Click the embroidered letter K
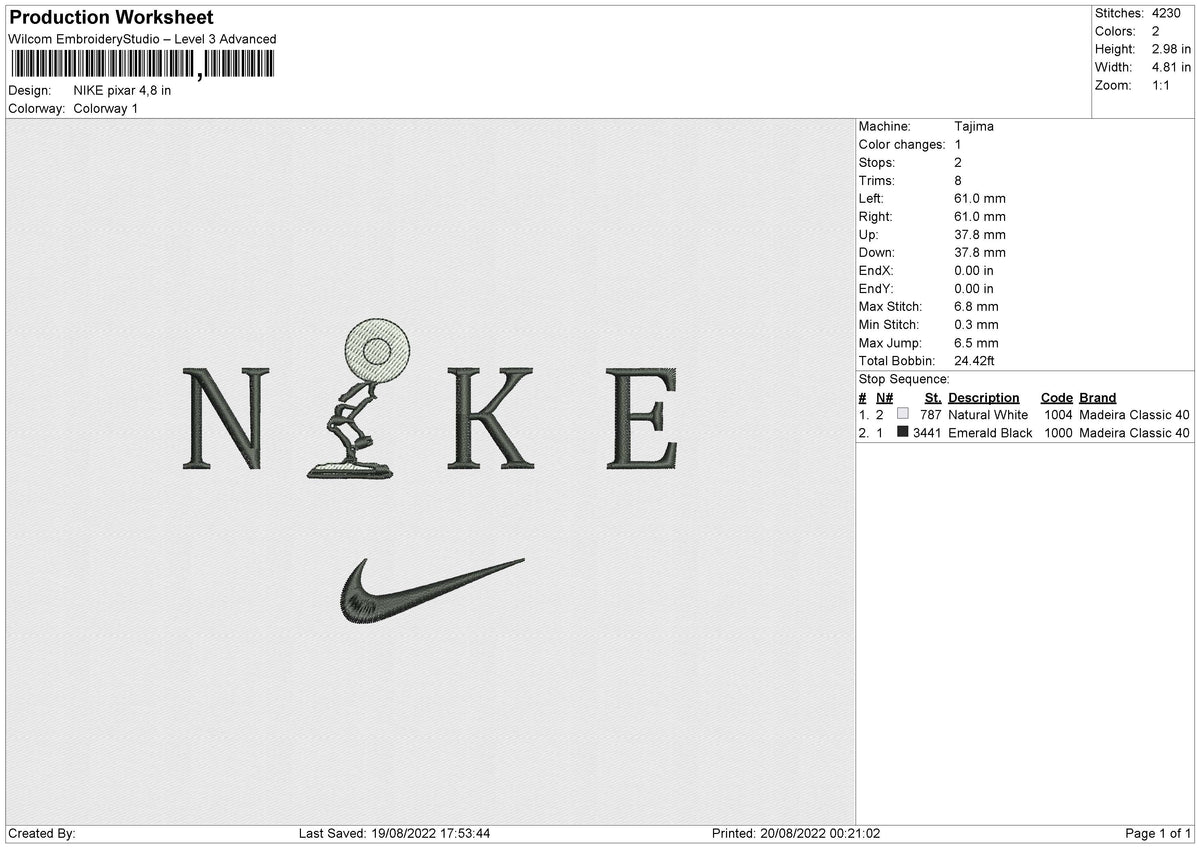Screen dimensions: 1200x848 (489, 418)
